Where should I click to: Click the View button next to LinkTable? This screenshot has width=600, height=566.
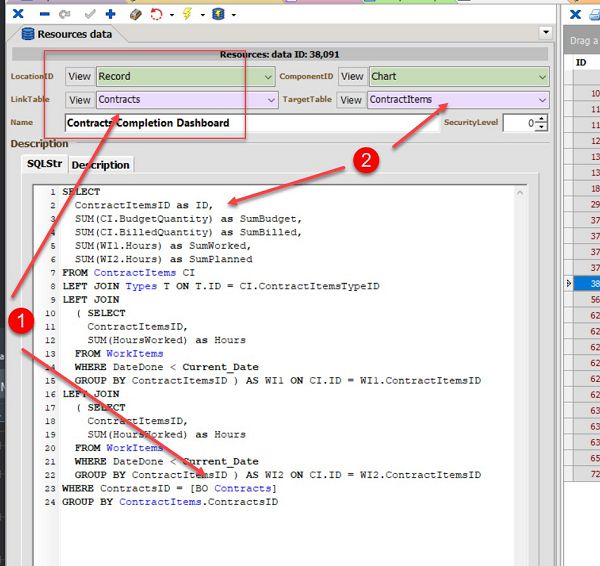pyautogui.click(x=80, y=100)
